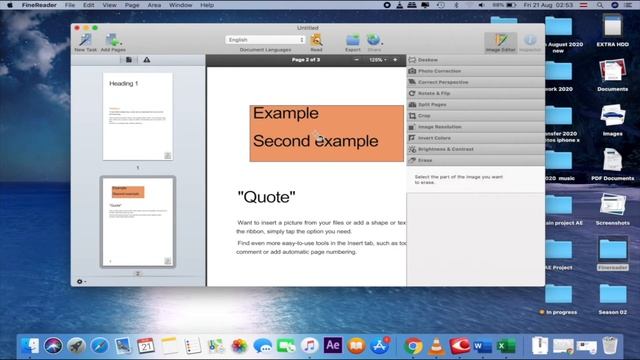The image size is (640, 360).
Task: Open After Effects from the dock
Action: (333, 345)
